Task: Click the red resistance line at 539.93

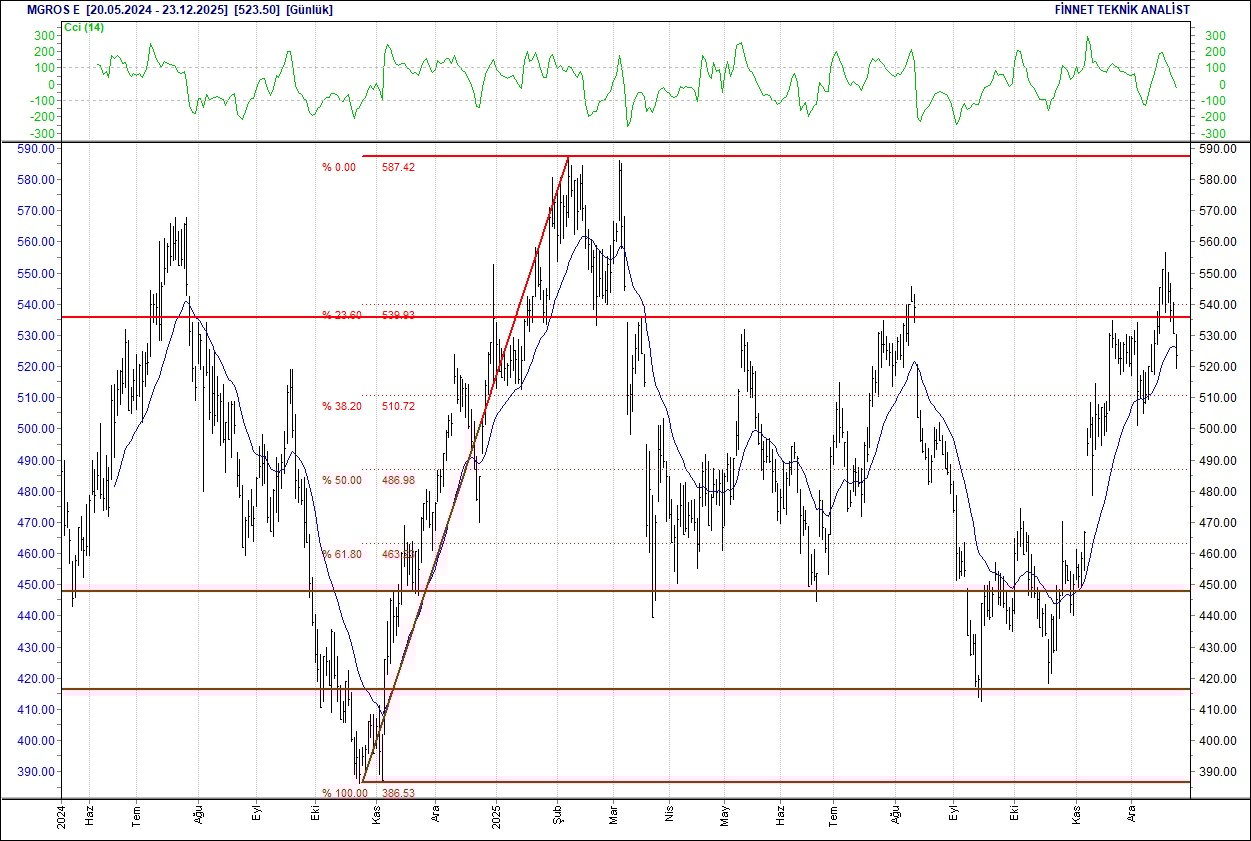Action: [800, 318]
